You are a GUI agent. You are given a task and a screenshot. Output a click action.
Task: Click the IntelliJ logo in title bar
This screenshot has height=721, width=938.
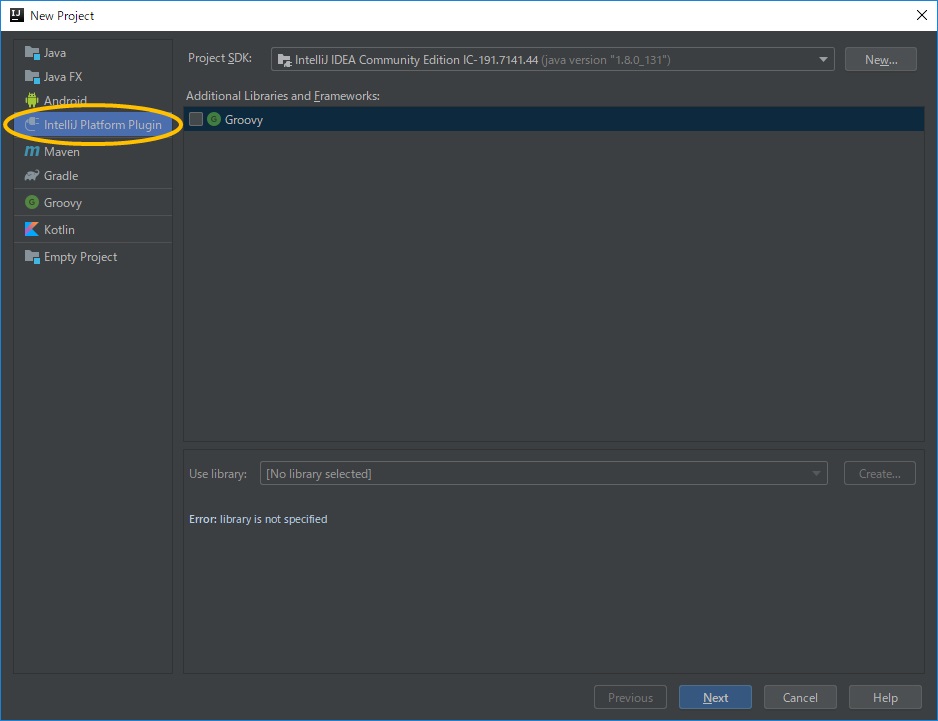(17, 15)
